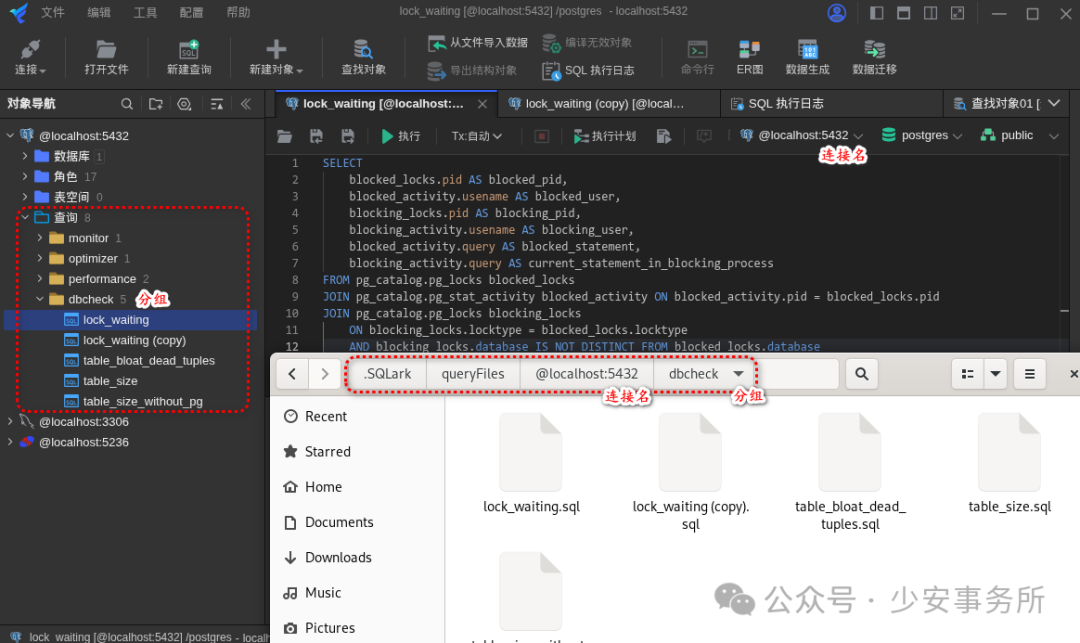The width and height of the screenshot is (1080, 643).
Task: Open Starred in file manager sidebar
Action: pos(328,452)
